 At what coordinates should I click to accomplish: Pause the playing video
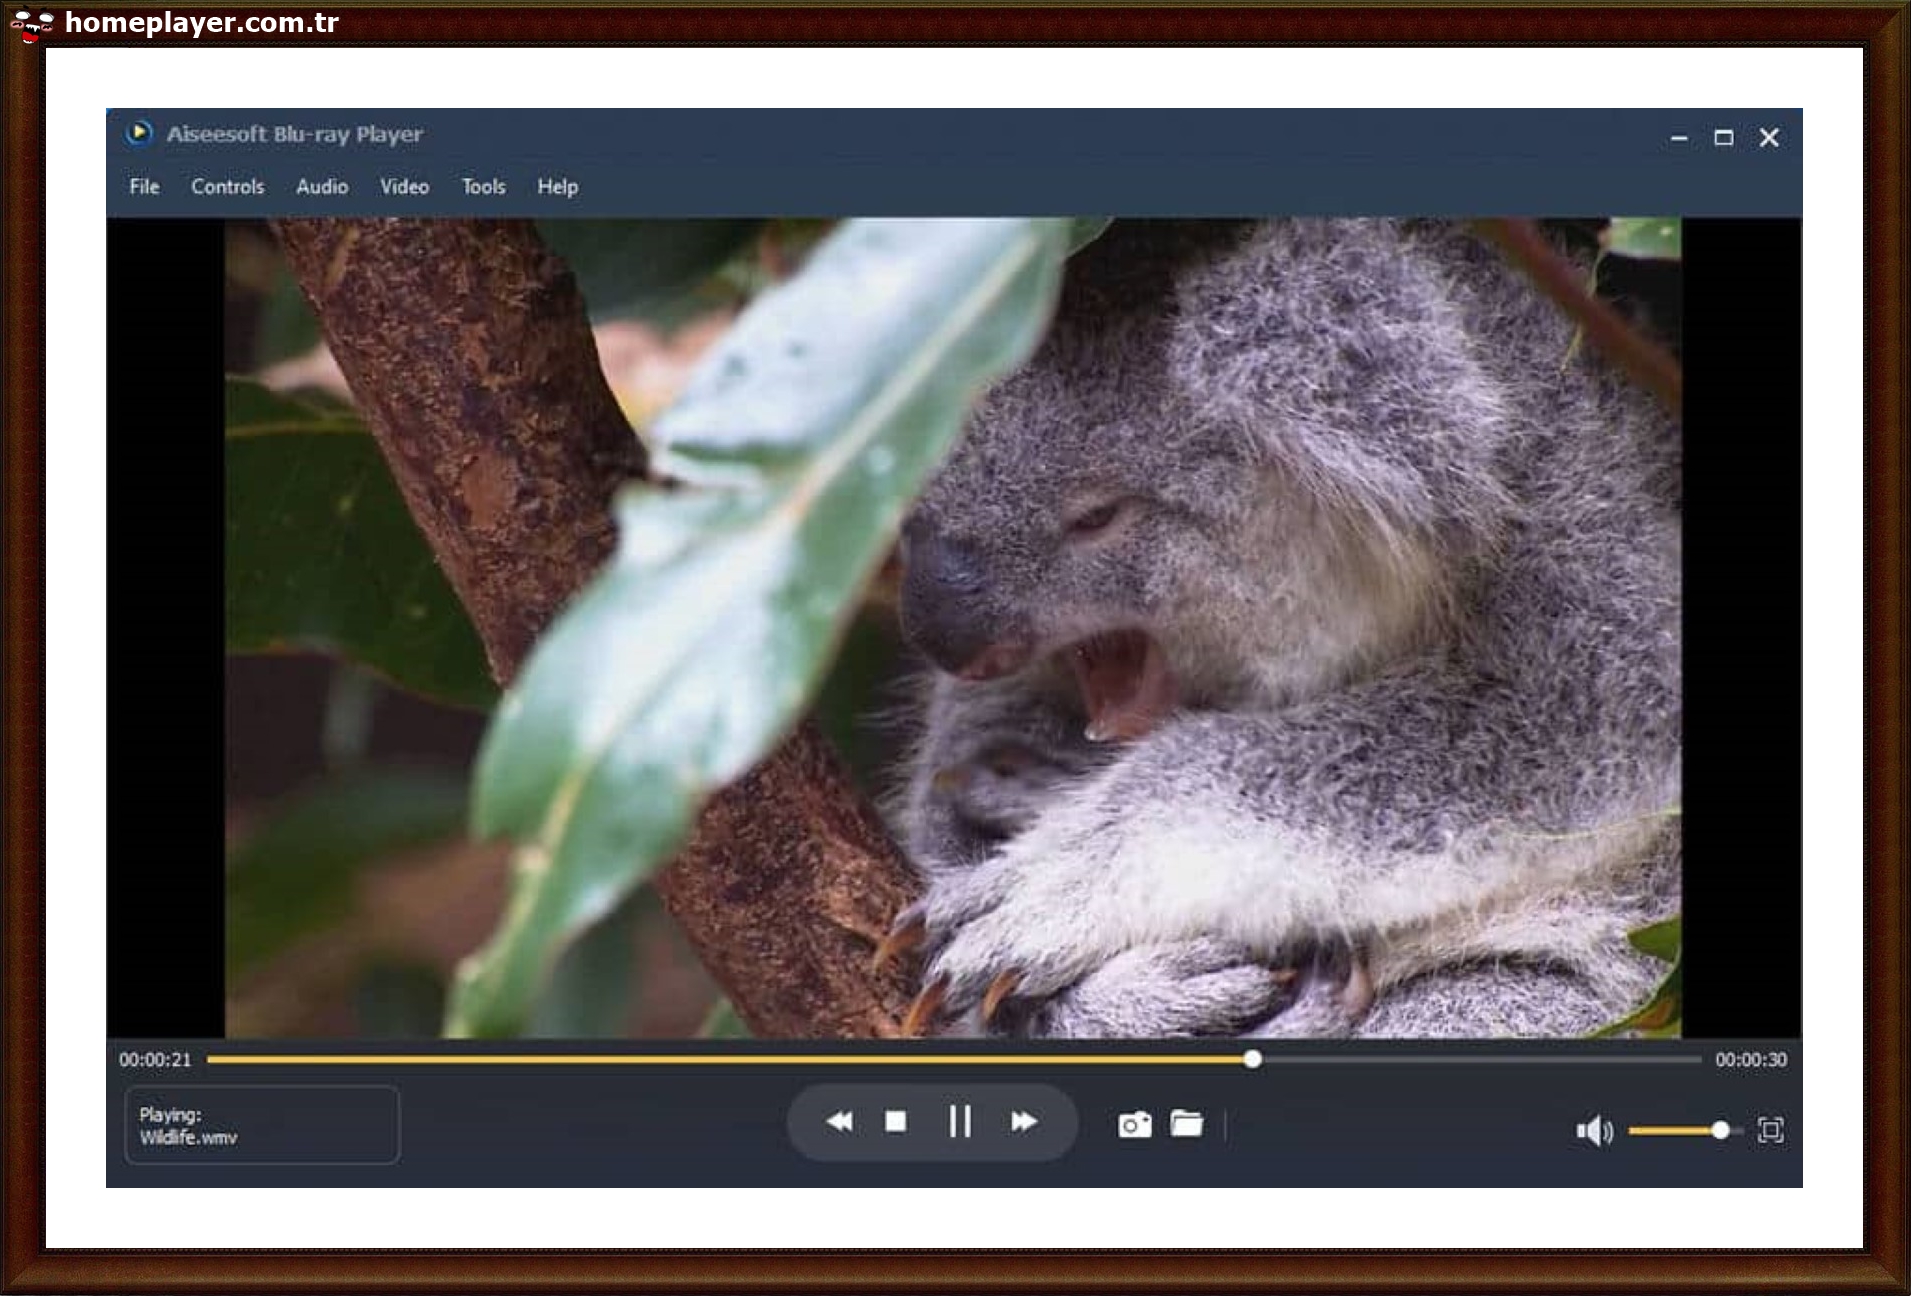[x=961, y=1122]
